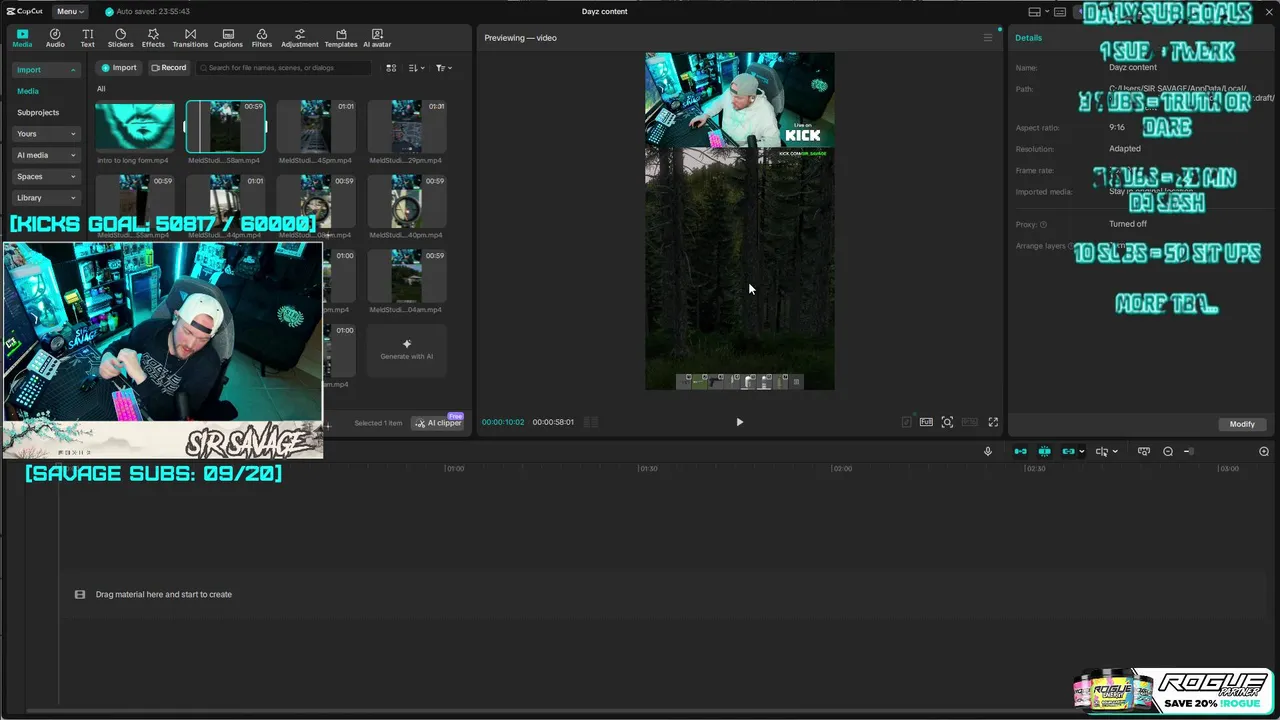Toggle clip linkage on timeline
This screenshot has width=1280, height=720.
[1068, 451]
